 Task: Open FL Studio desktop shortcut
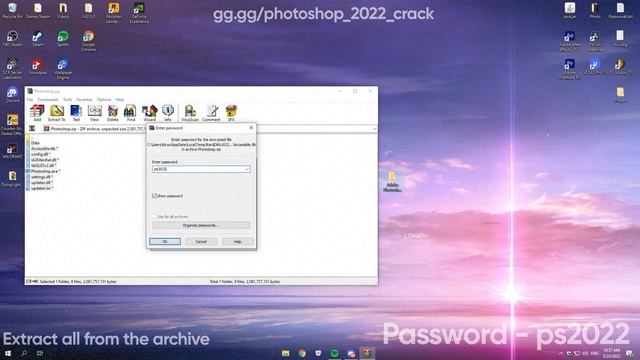coord(620,67)
